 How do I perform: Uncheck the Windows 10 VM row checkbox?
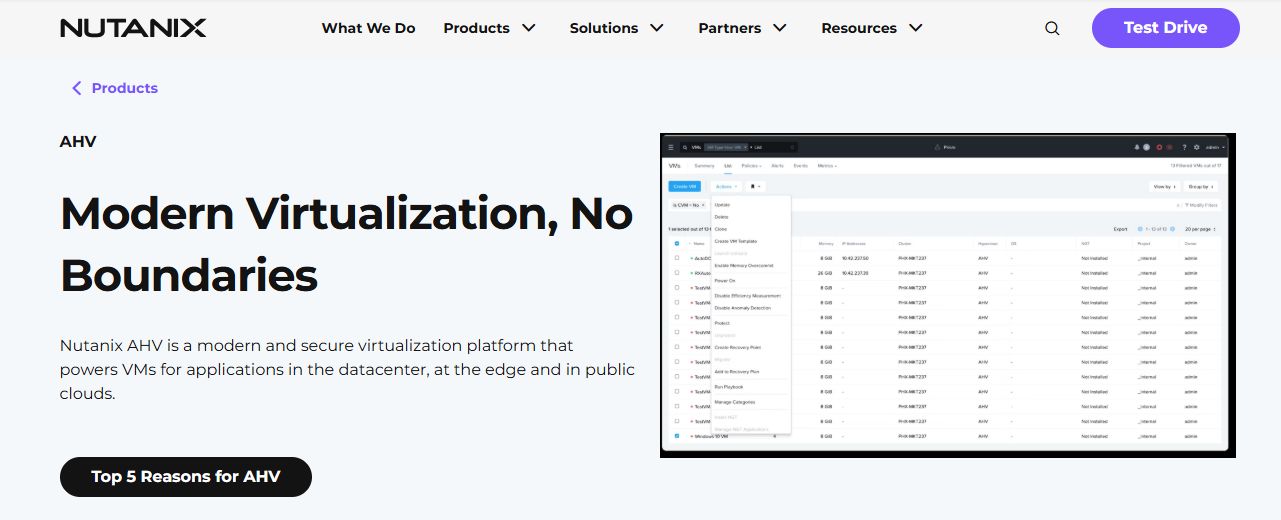click(677, 436)
